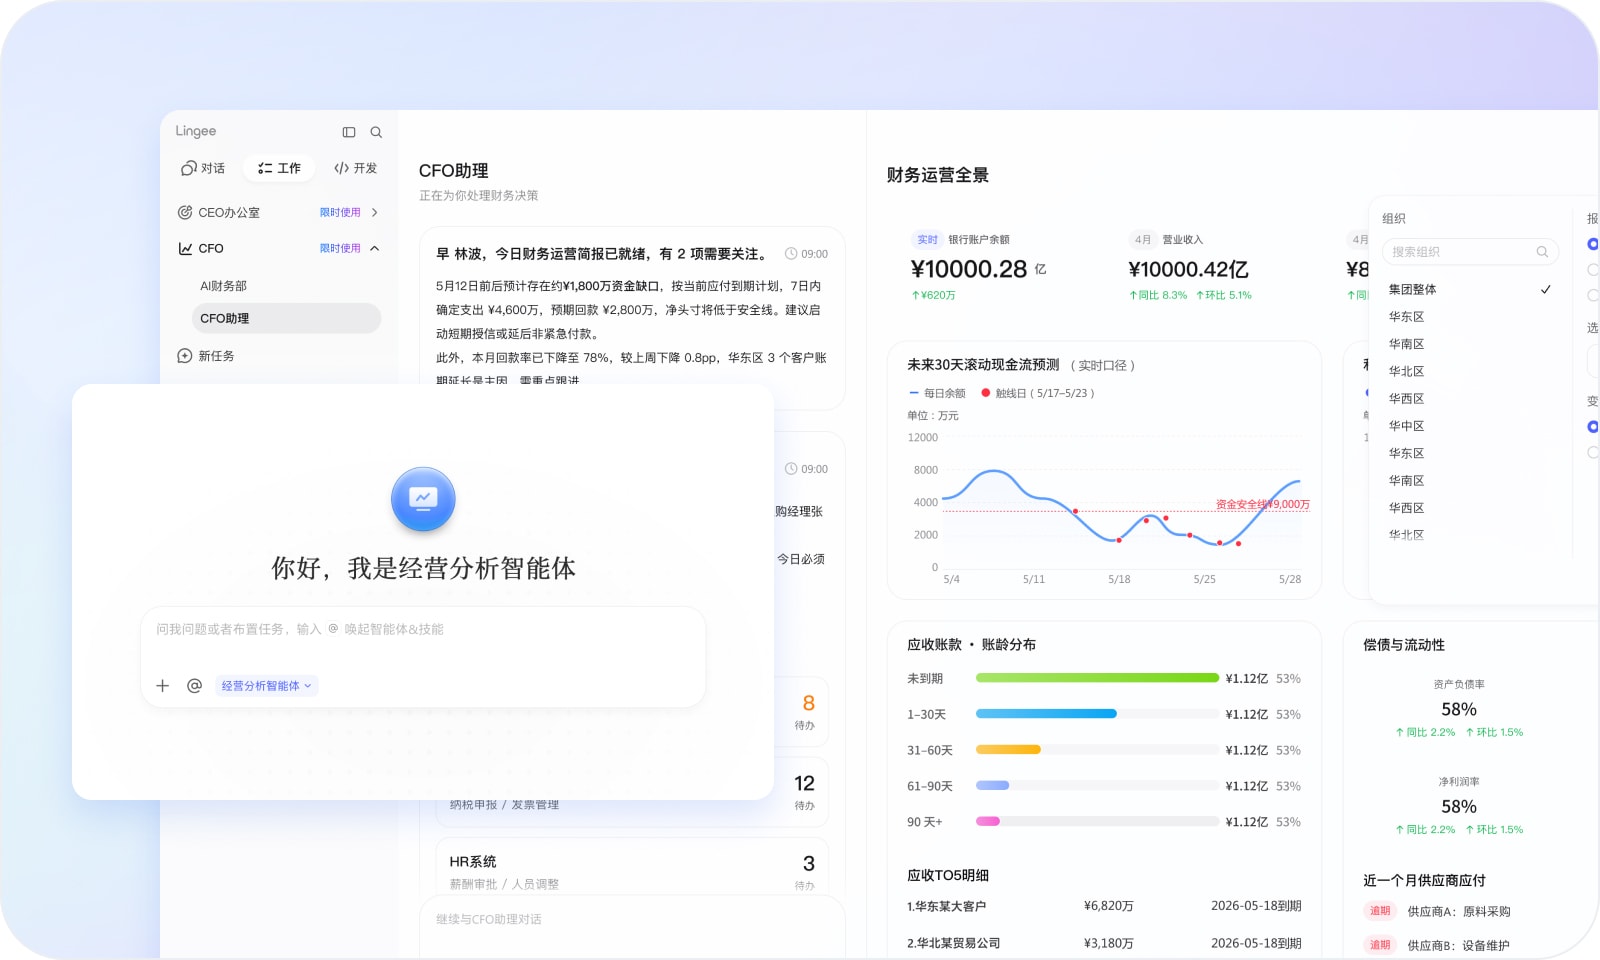The image size is (1600, 960).
Task: Select the CFO助理 sidebar item
Action: tap(286, 318)
